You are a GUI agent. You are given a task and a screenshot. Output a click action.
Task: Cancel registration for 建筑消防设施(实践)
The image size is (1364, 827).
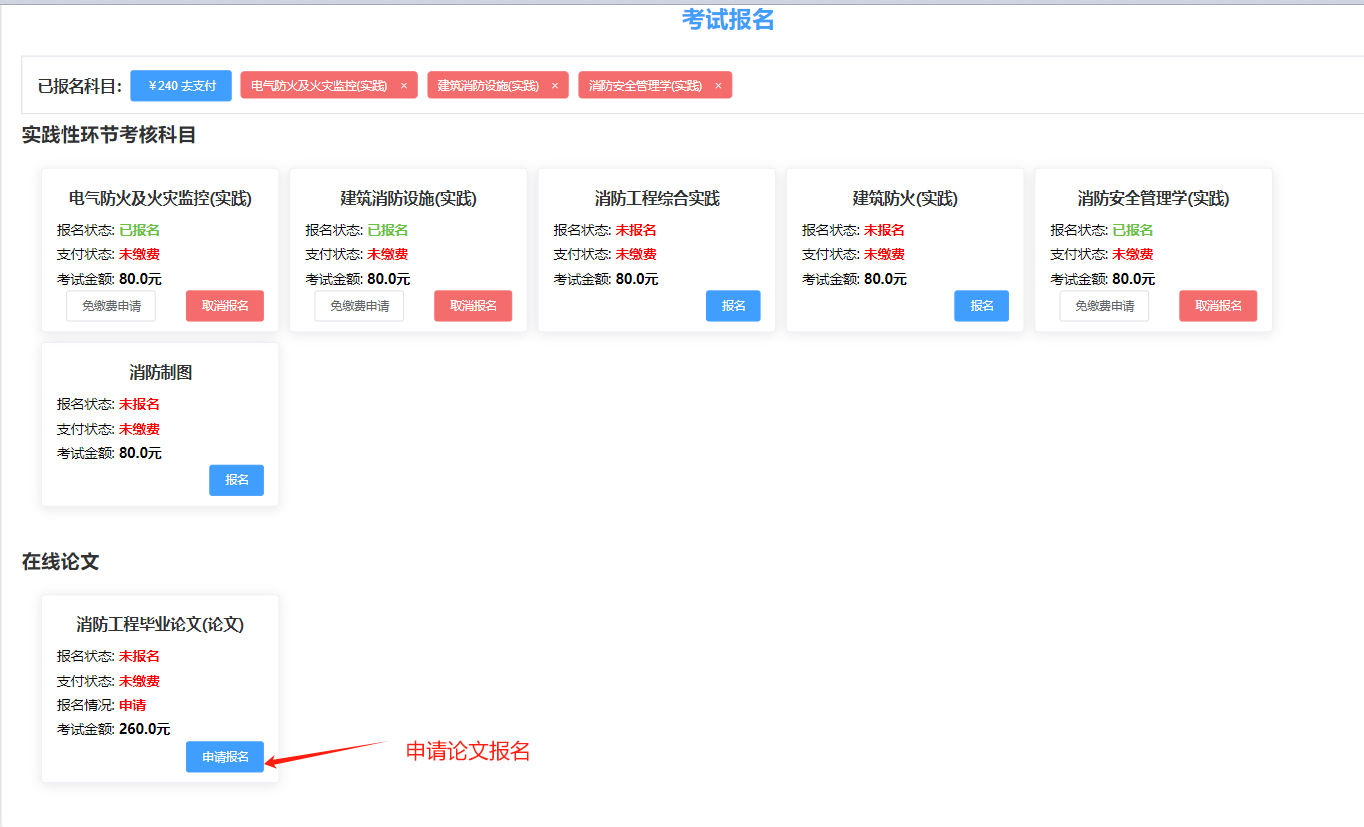(473, 306)
